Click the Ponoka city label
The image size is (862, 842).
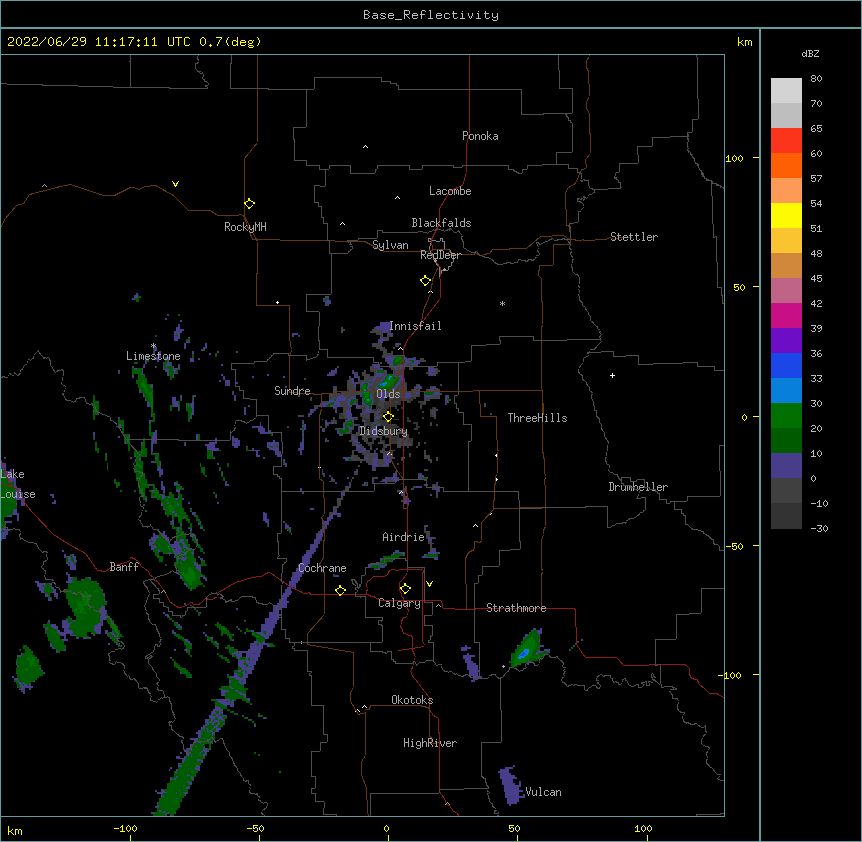click(x=480, y=136)
